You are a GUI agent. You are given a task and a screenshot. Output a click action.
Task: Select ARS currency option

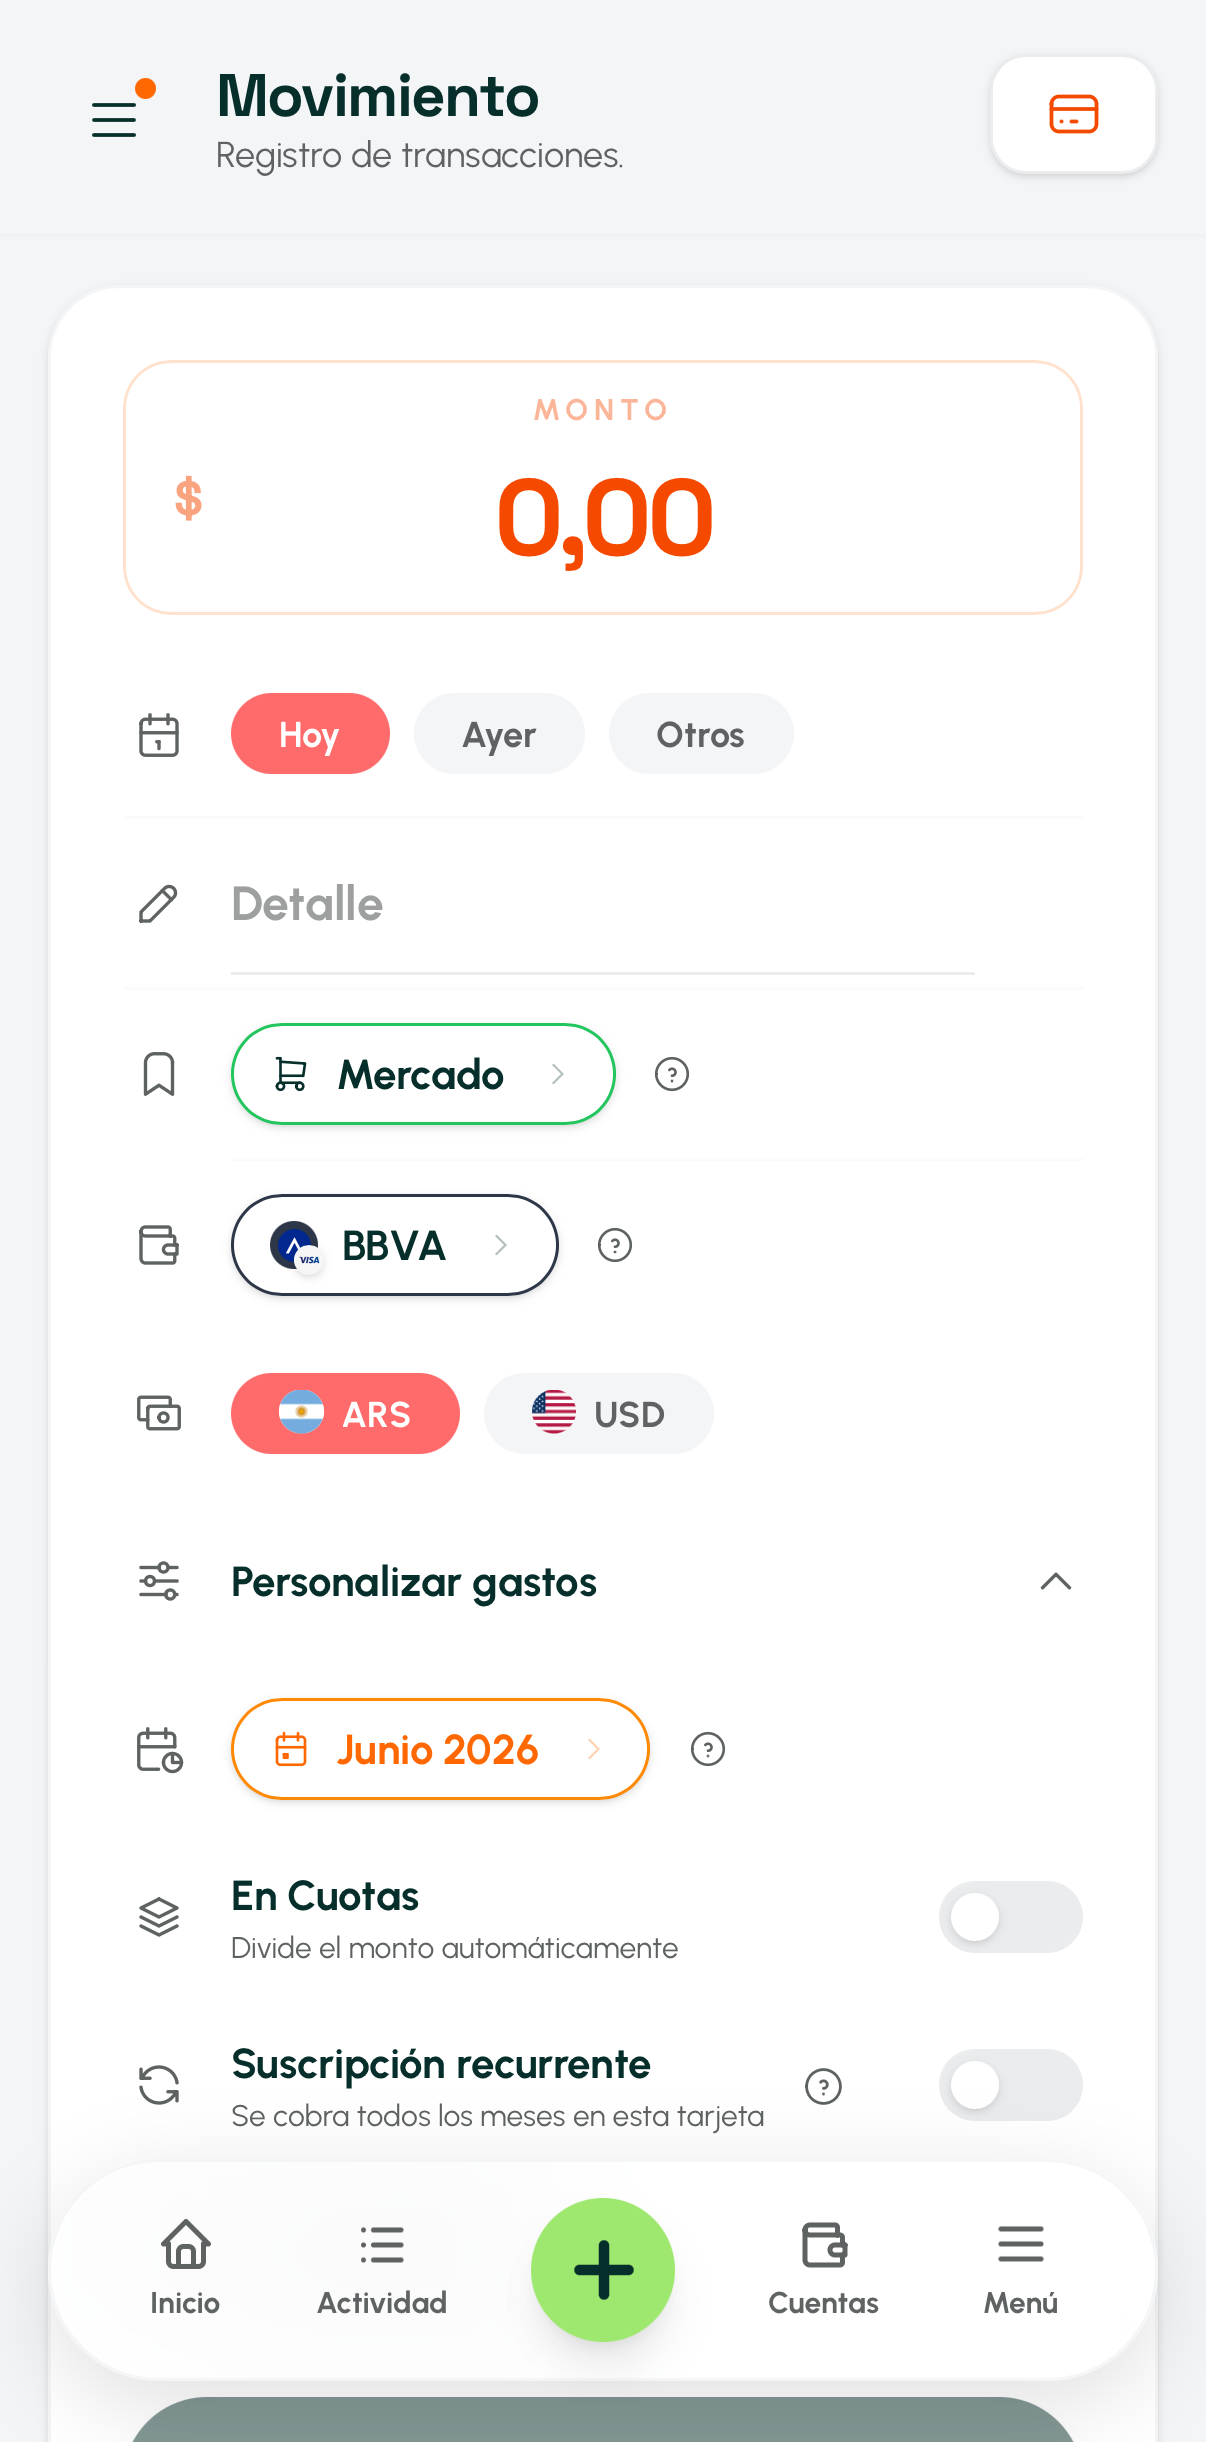(345, 1414)
